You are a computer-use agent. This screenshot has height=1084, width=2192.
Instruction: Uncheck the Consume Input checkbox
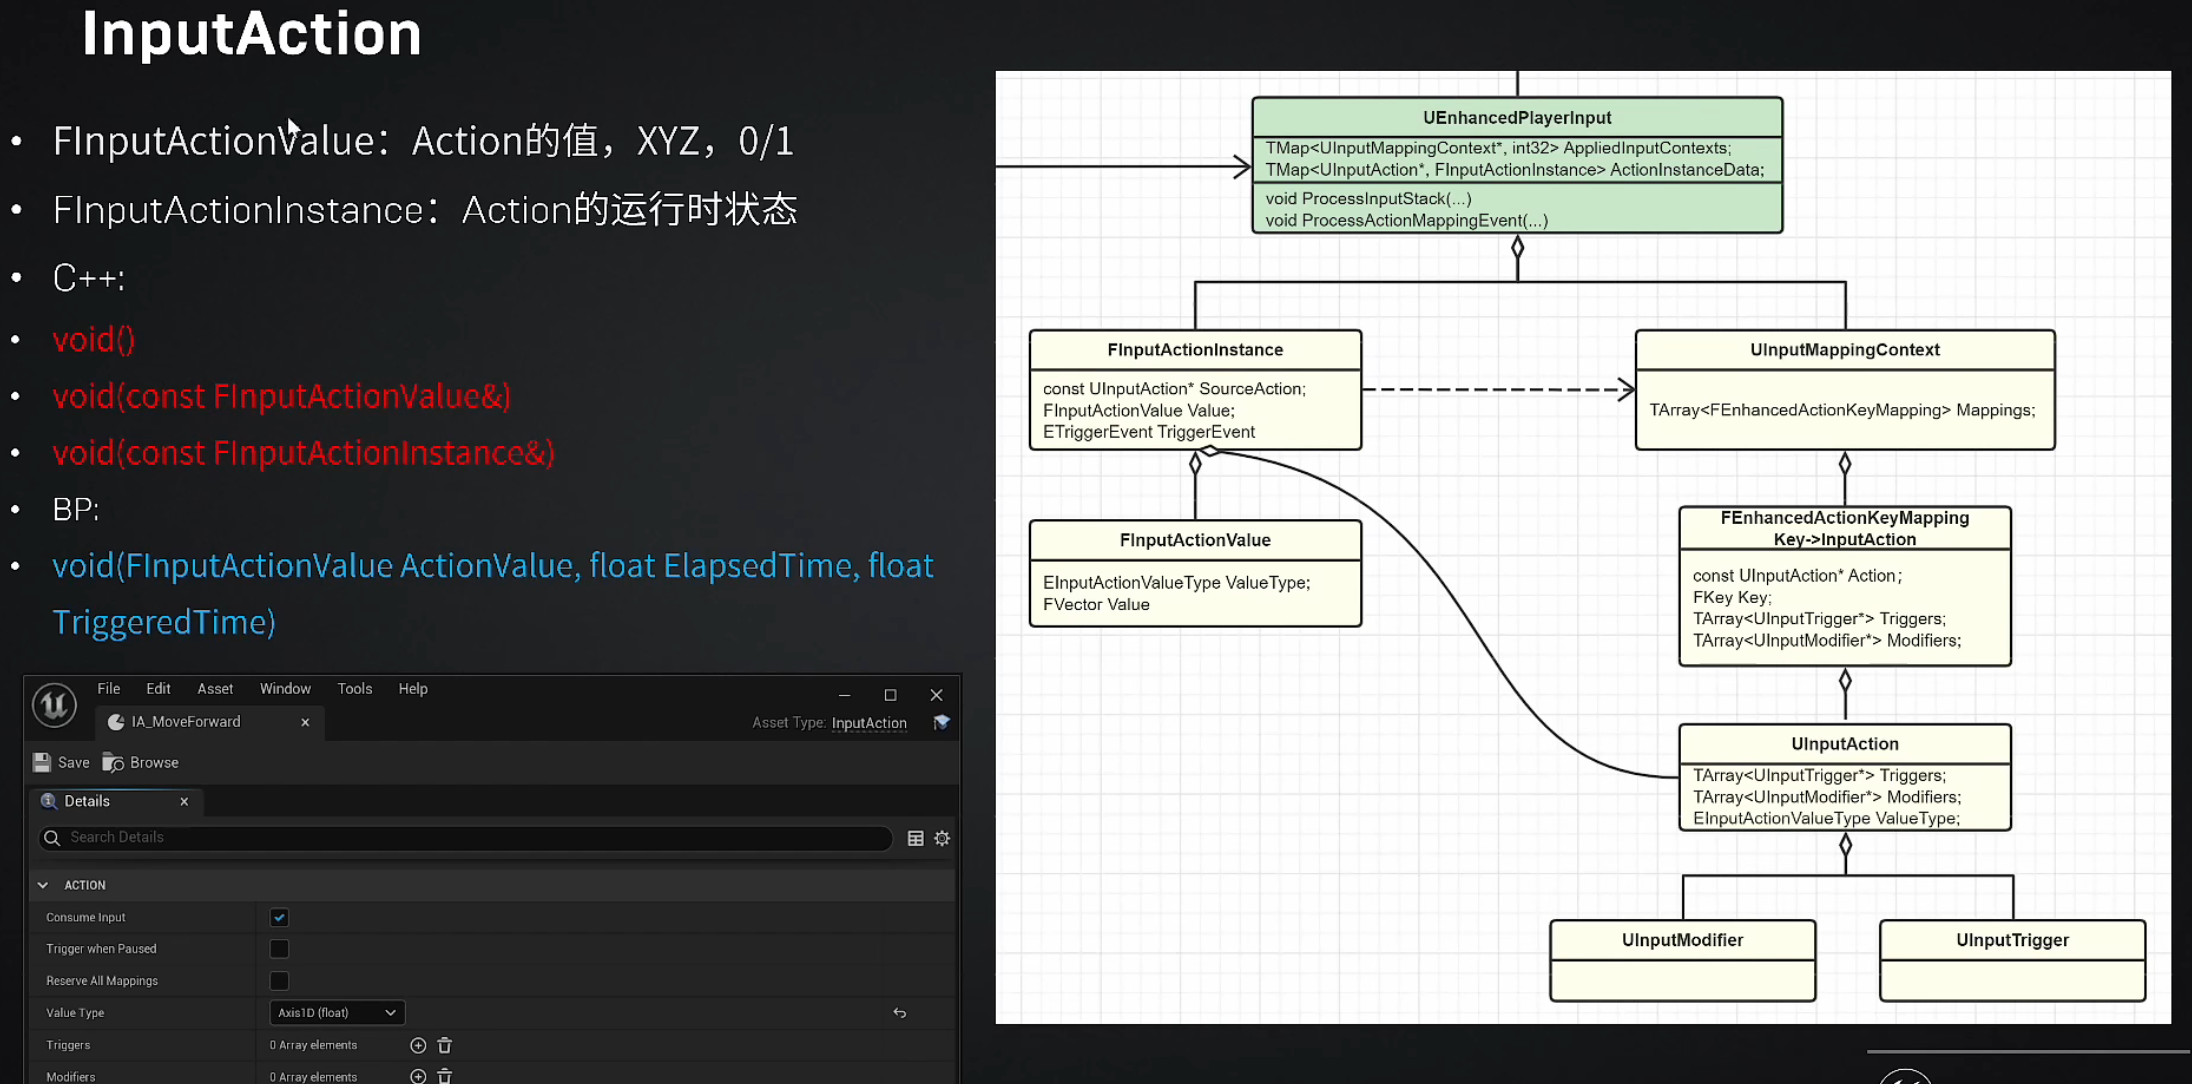279,917
